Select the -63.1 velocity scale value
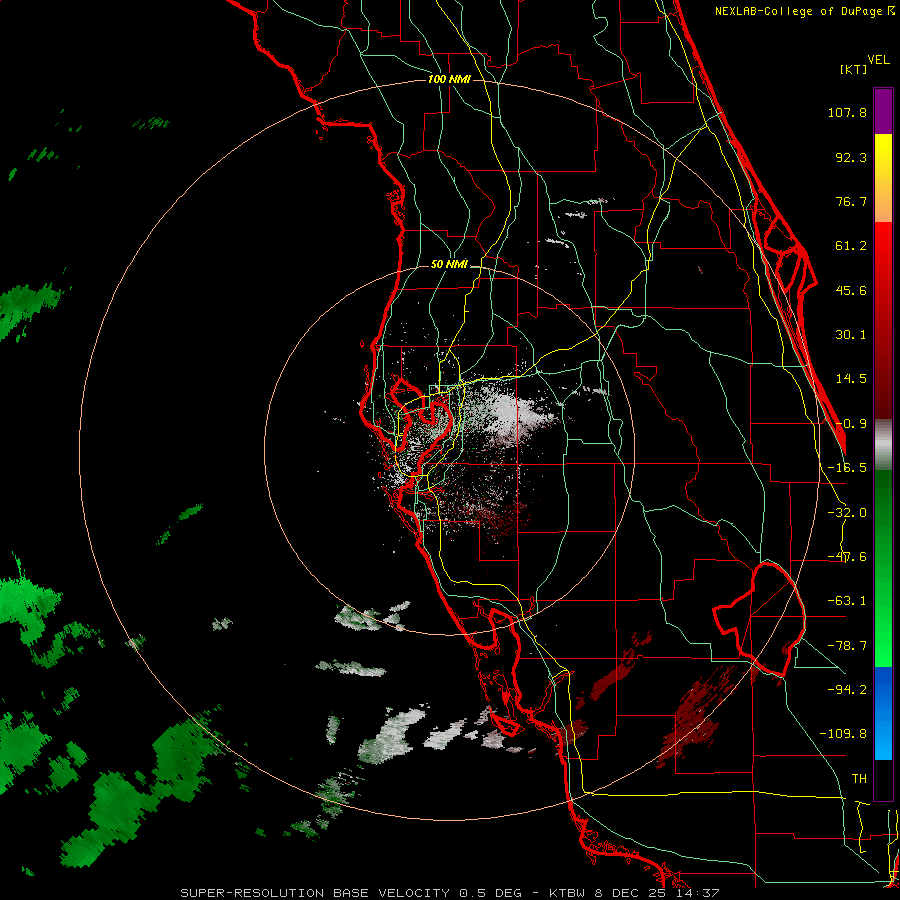The width and height of the screenshot is (900, 900). tap(847, 601)
